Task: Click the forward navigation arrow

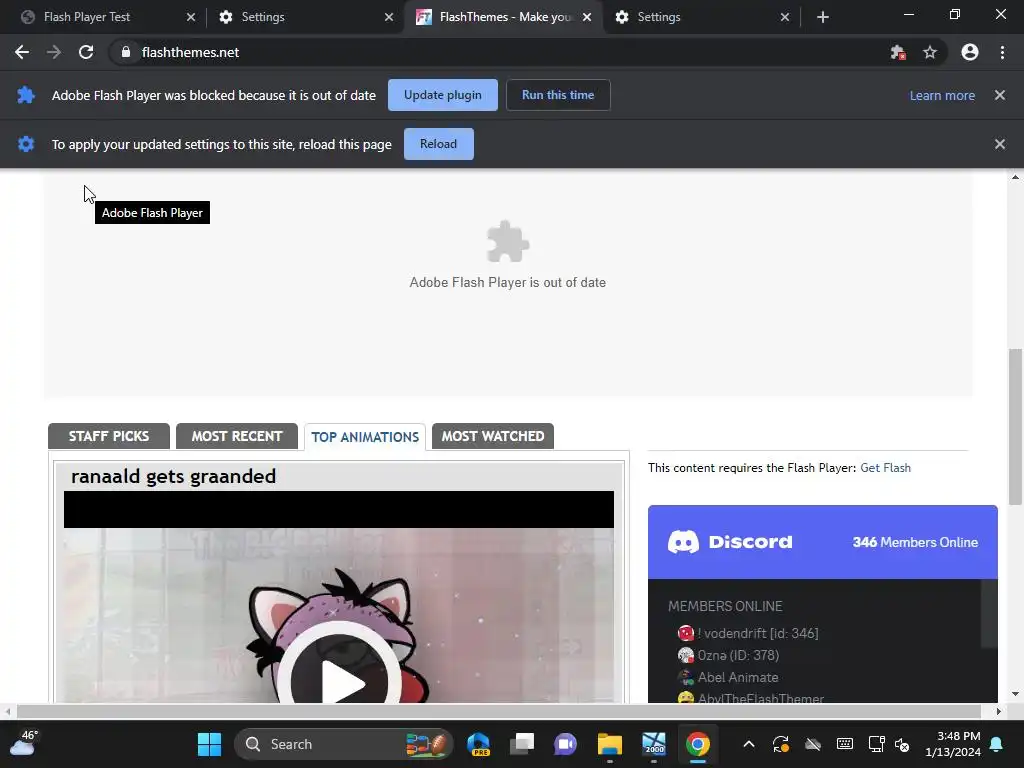Action: click(x=54, y=52)
